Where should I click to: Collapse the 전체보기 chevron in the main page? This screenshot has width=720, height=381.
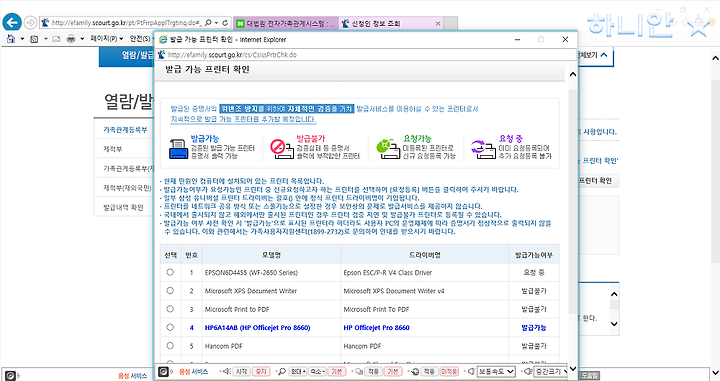pyautogui.click(x=603, y=55)
